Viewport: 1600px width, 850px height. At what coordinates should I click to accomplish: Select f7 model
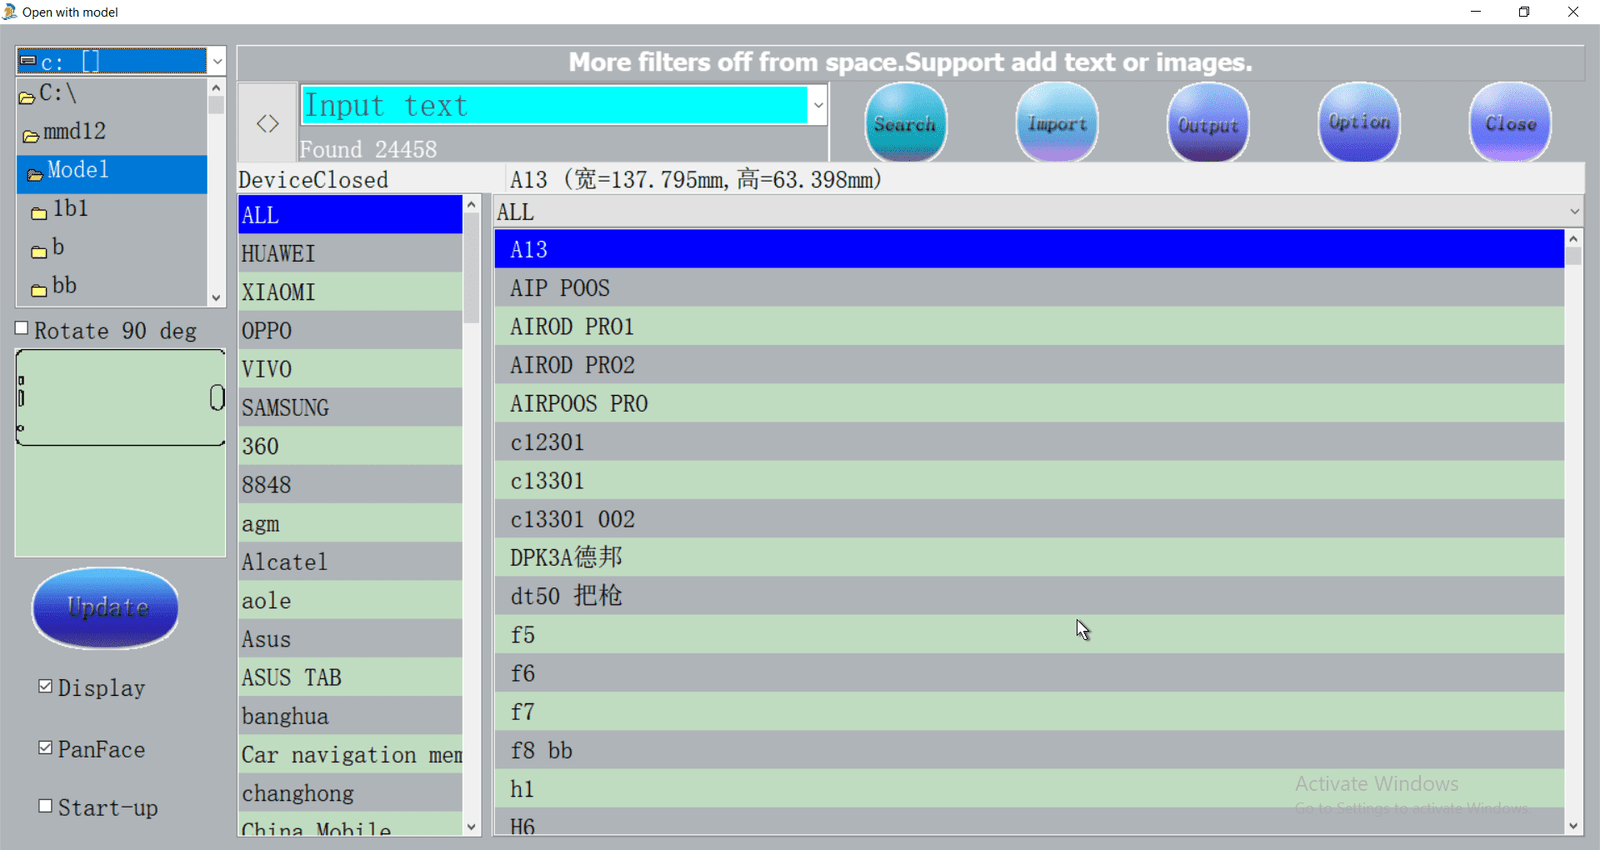click(1029, 711)
